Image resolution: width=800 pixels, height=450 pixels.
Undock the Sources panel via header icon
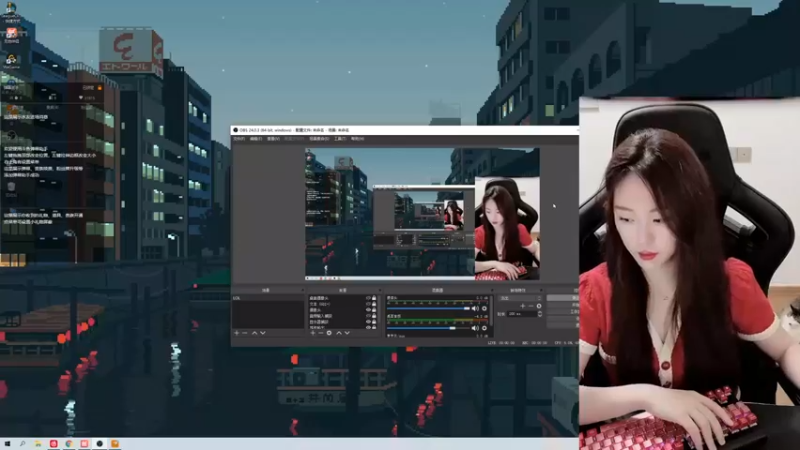point(380,290)
